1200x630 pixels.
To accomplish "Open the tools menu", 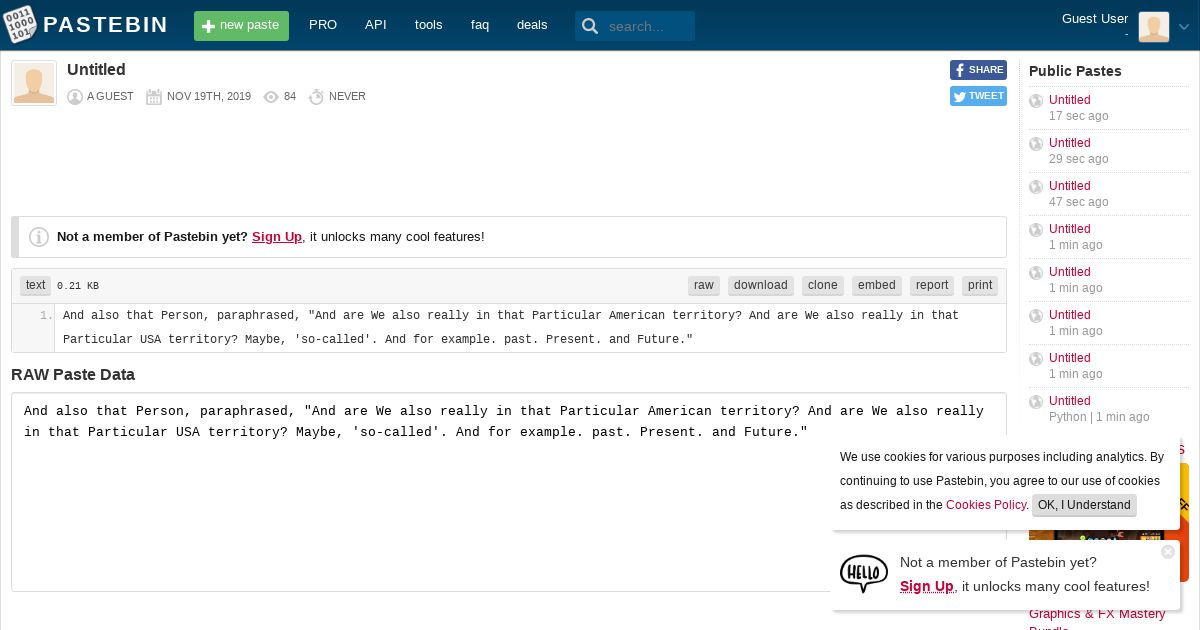I will (428, 25).
